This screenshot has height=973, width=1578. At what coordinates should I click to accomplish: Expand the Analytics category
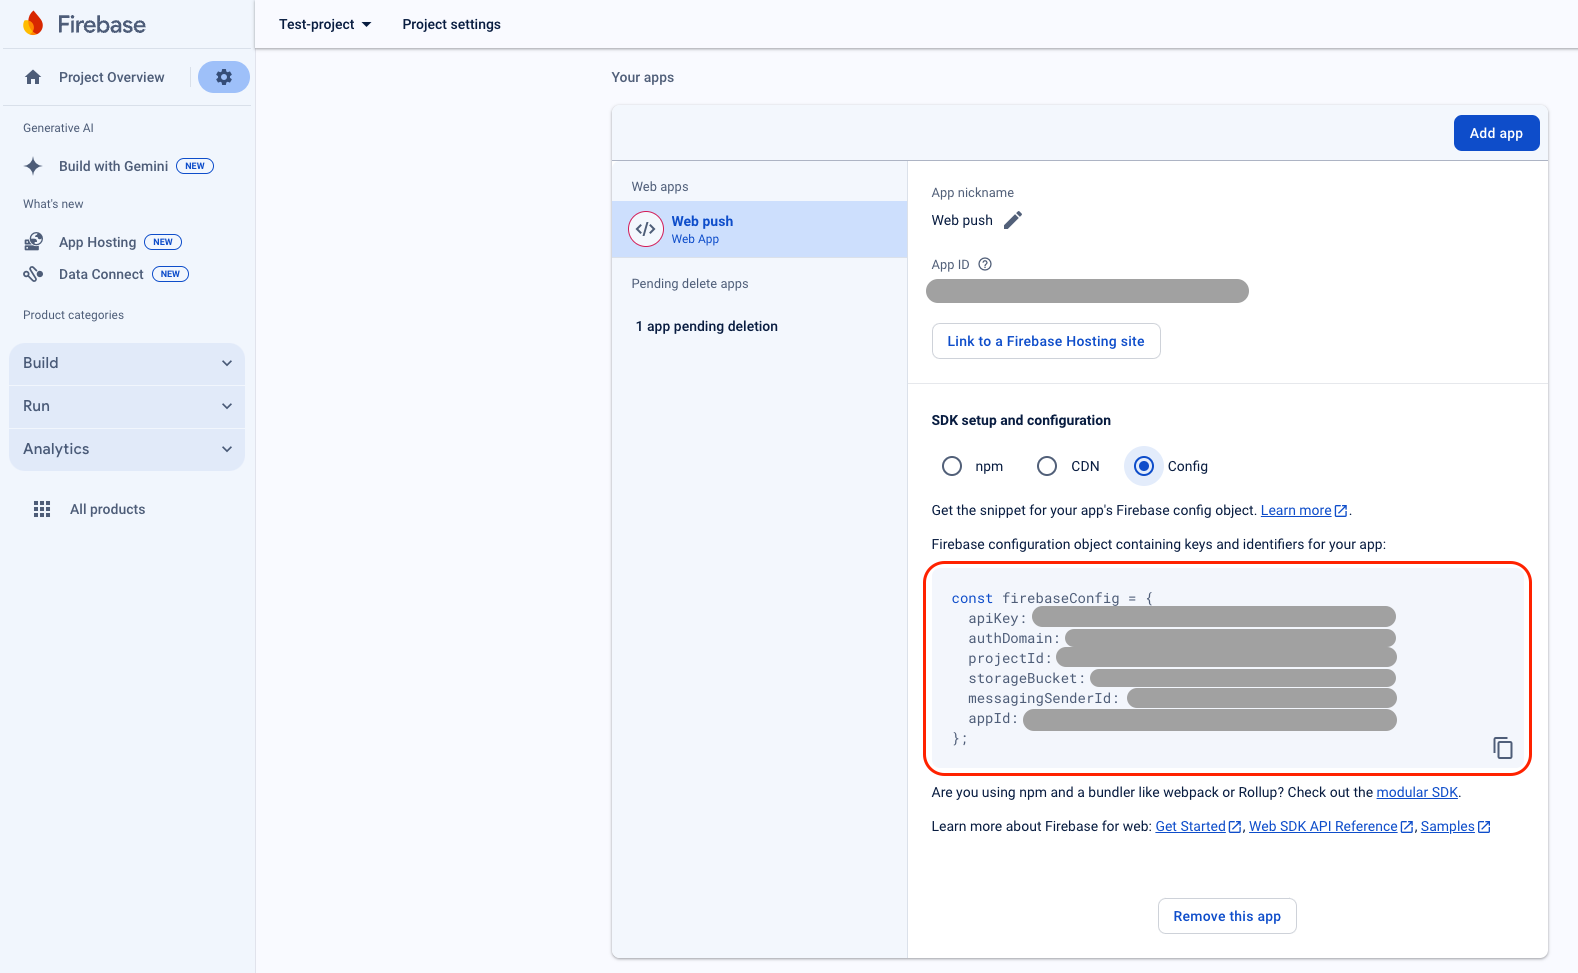pyautogui.click(x=127, y=449)
